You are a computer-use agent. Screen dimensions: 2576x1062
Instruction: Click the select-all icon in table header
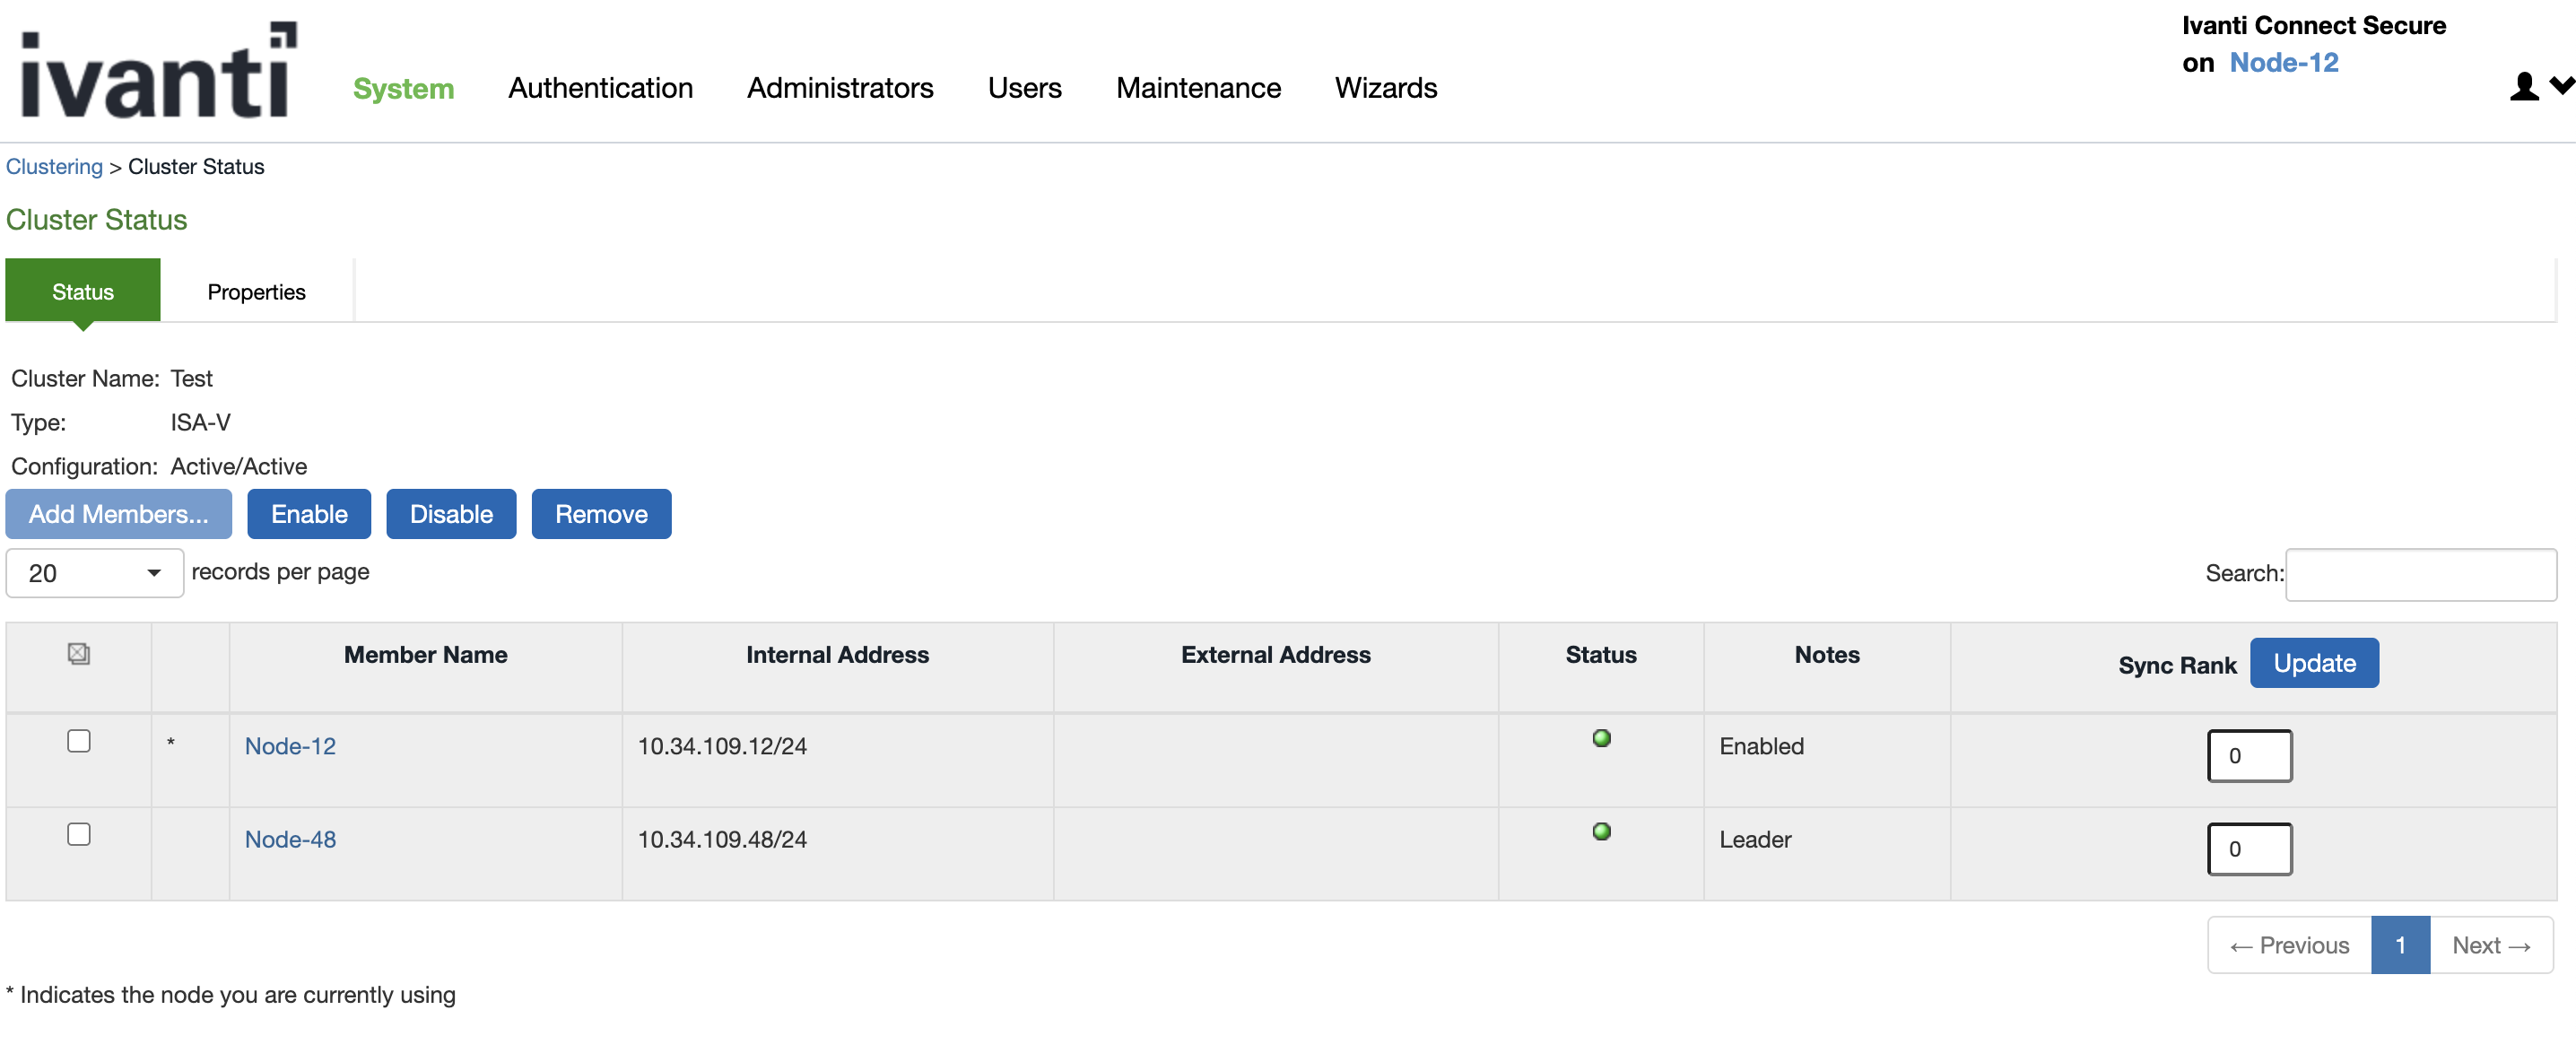coord(79,653)
